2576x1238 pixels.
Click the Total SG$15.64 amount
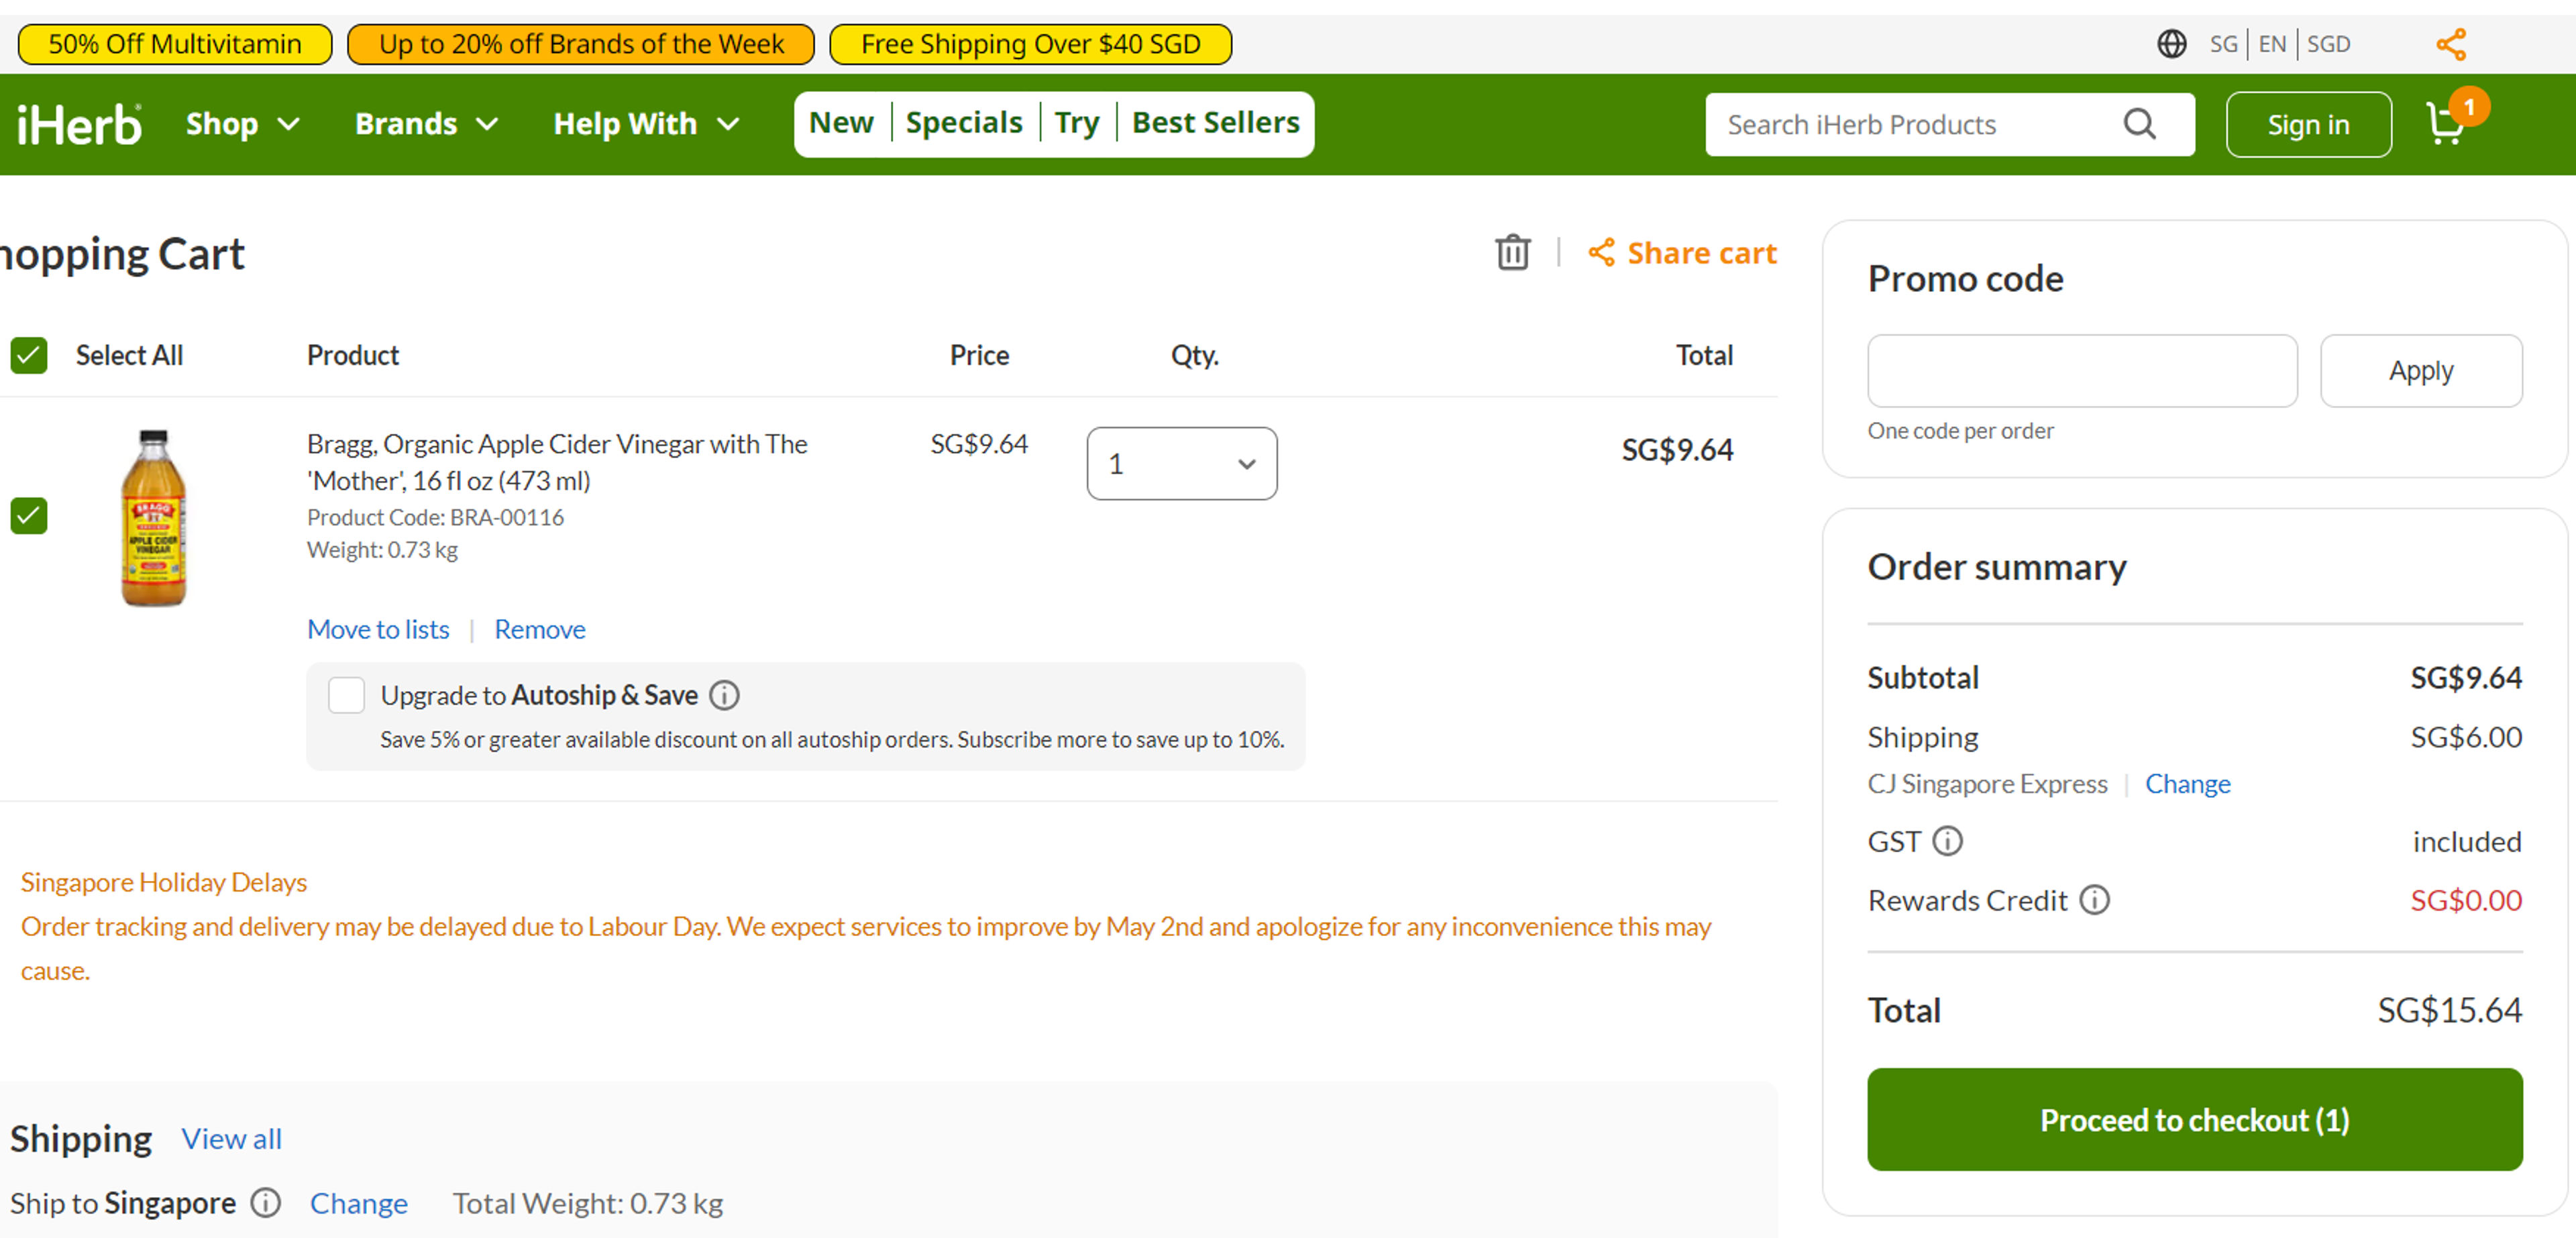[x=2449, y=1010]
